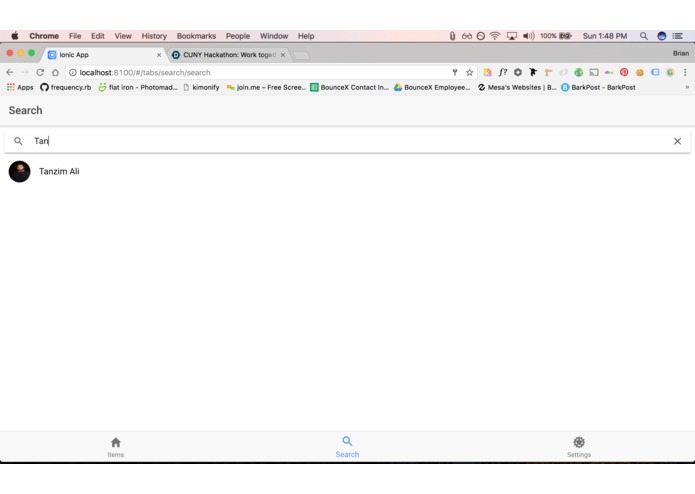The width and height of the screenshot is (695, 494).
Task: Open the Siri icon in menu bar
Action: point(662,36)
